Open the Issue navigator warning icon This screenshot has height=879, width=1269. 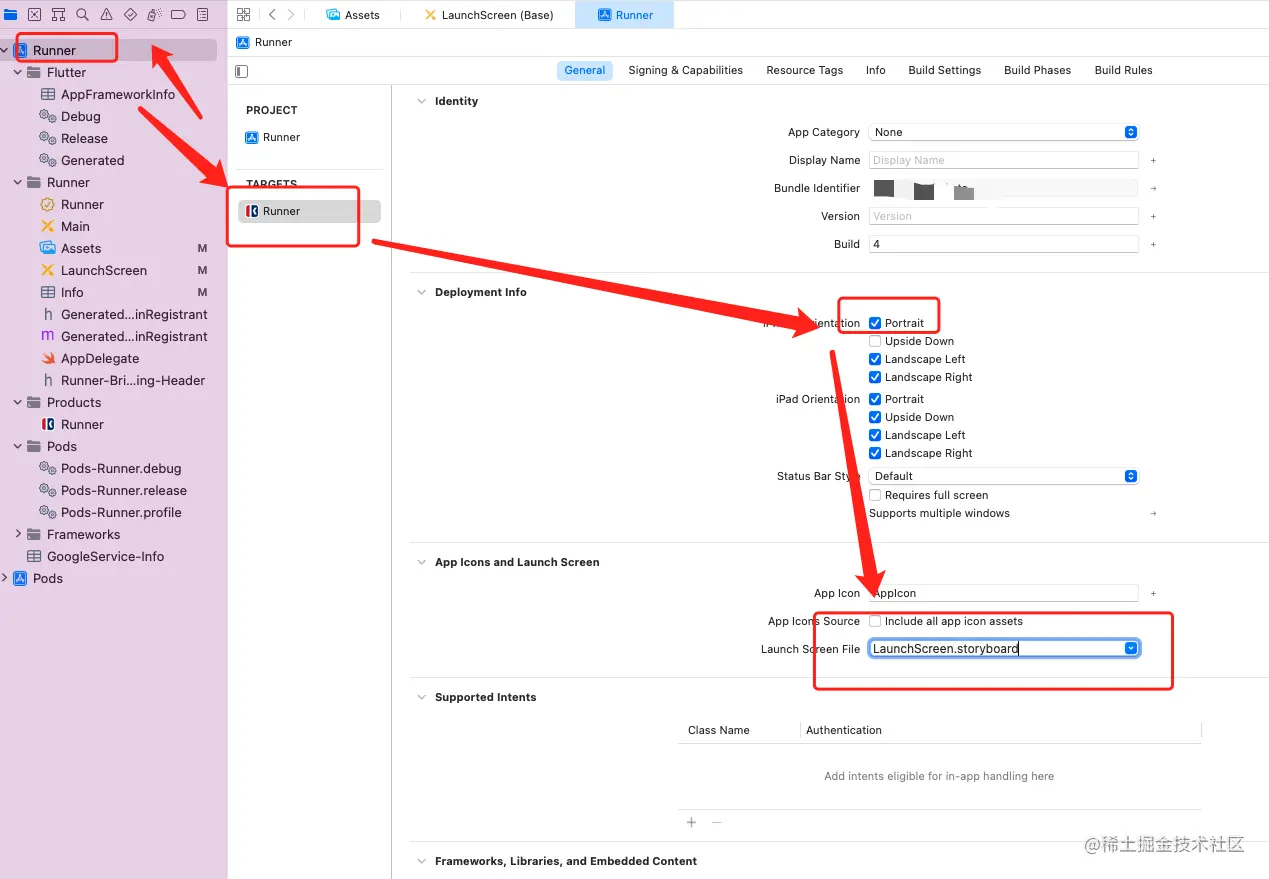[106, 15]
